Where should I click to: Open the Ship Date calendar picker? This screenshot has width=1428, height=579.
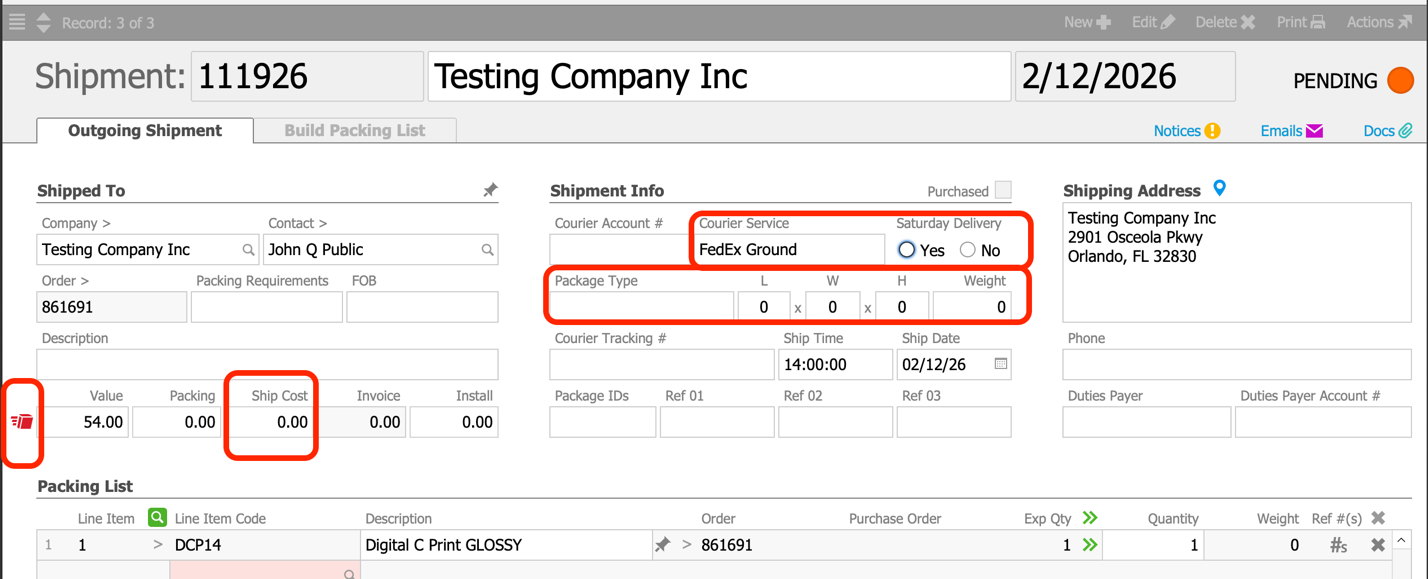pos(1000,364)
